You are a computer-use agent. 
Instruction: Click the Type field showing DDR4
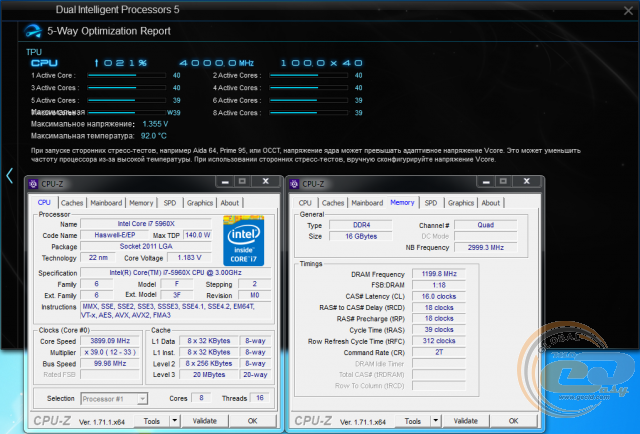coord(361,225)
